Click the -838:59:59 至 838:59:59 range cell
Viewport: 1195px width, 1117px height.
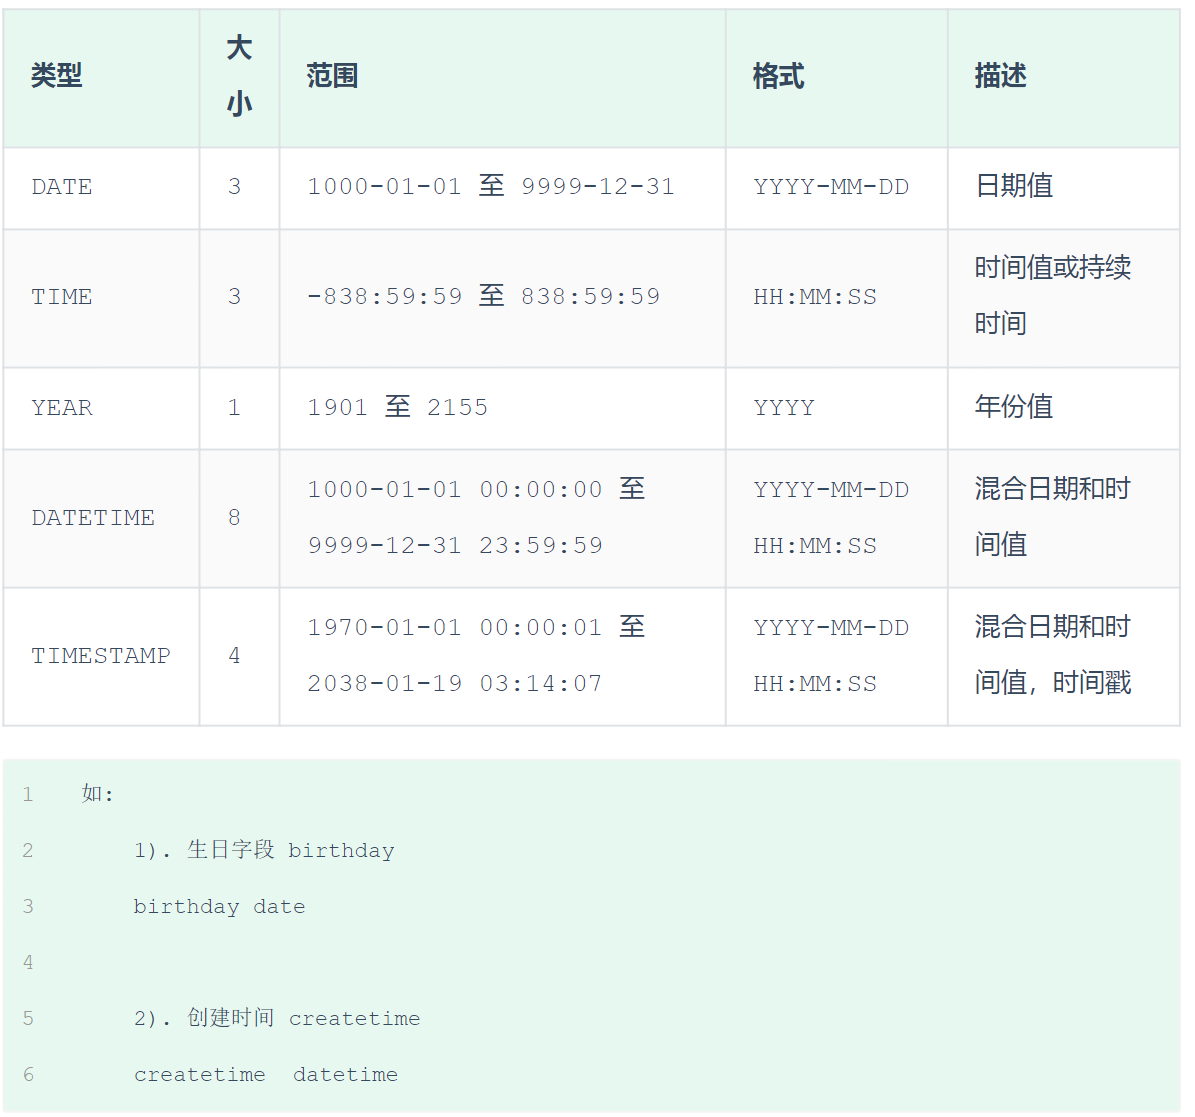tap(484, 297)
